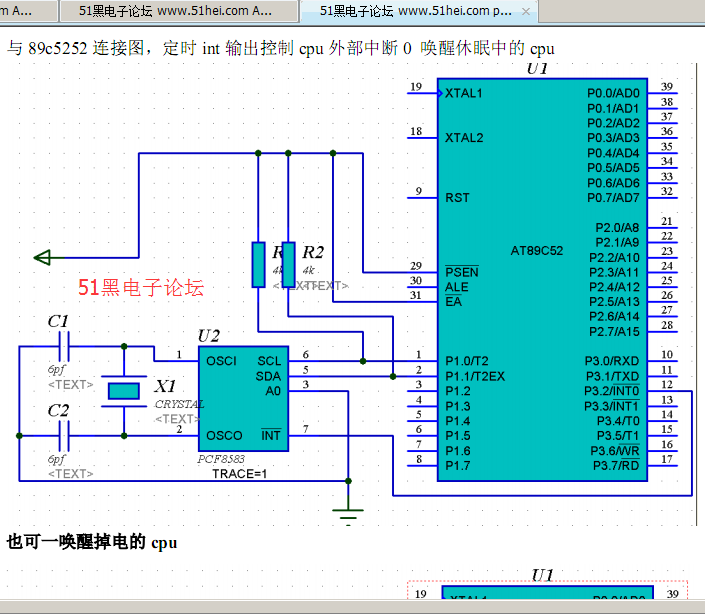Click the R2 resistor name label

(313, 253)
